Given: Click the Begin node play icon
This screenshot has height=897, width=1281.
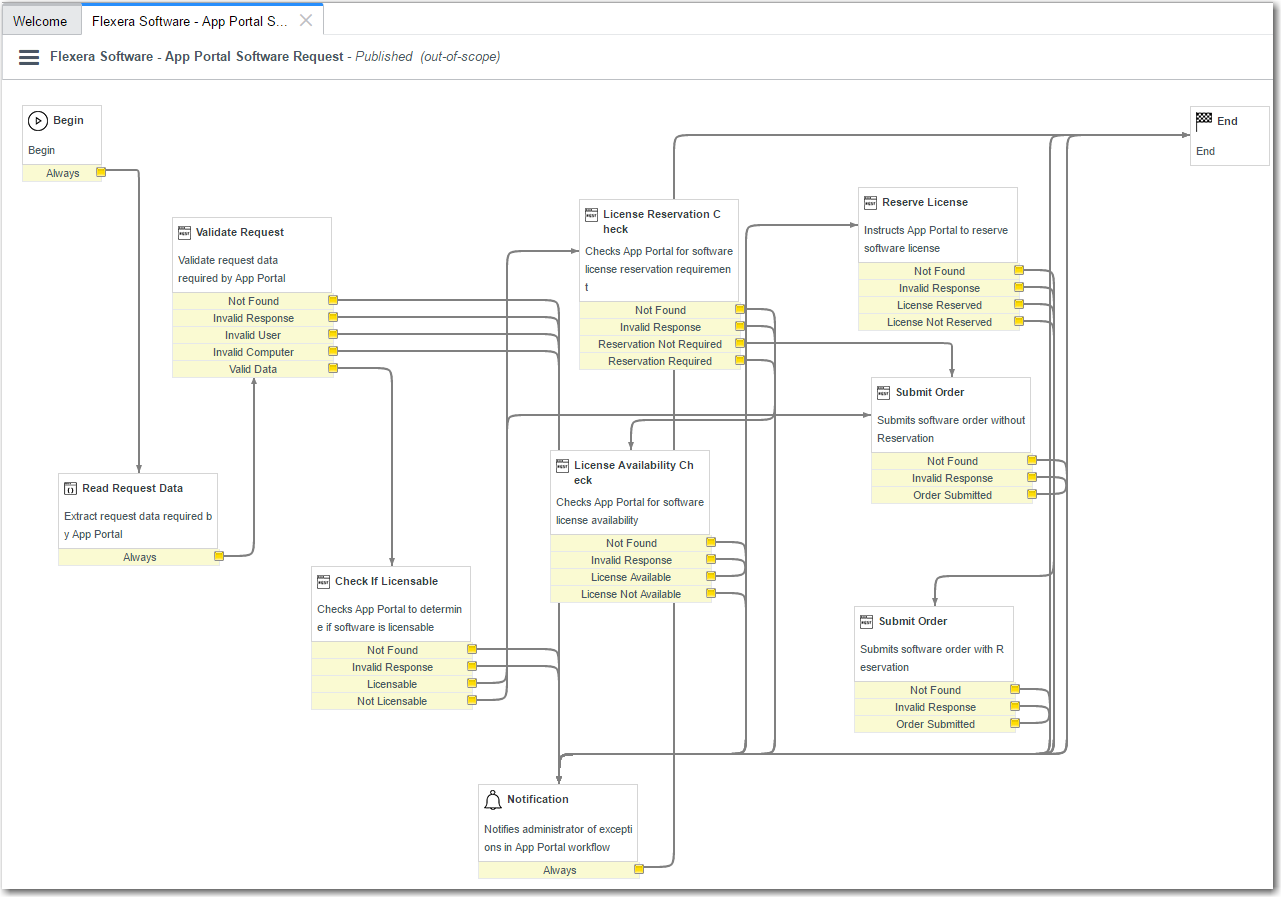Looking at the screenshot, I should (x=38, y=121).
